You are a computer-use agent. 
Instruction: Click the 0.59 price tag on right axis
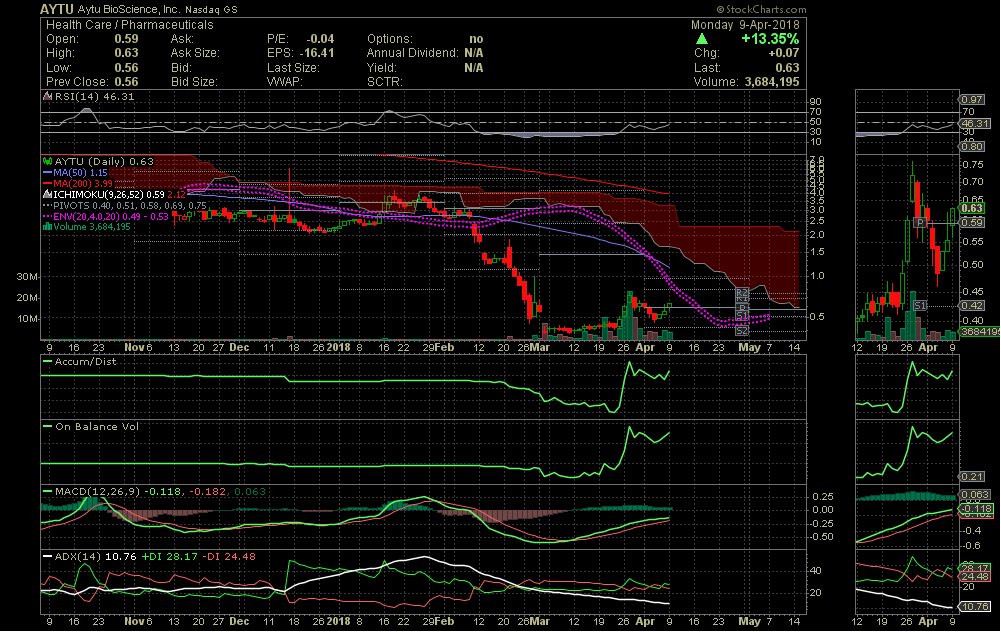972,222
